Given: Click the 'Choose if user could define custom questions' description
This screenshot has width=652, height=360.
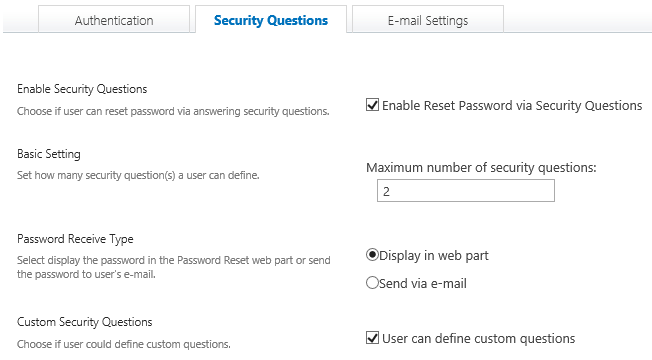Looking at the screenshot, I should coord(123,344).
